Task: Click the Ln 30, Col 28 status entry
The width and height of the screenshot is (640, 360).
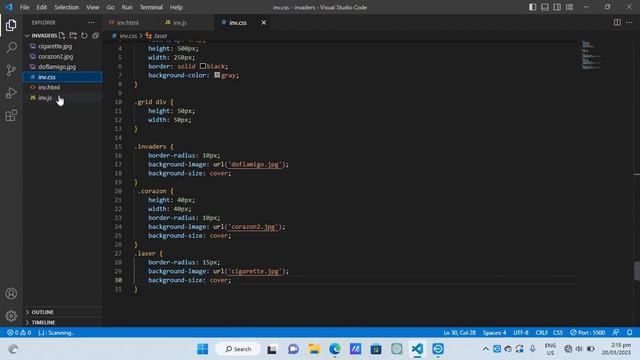Action: [460, 333]
